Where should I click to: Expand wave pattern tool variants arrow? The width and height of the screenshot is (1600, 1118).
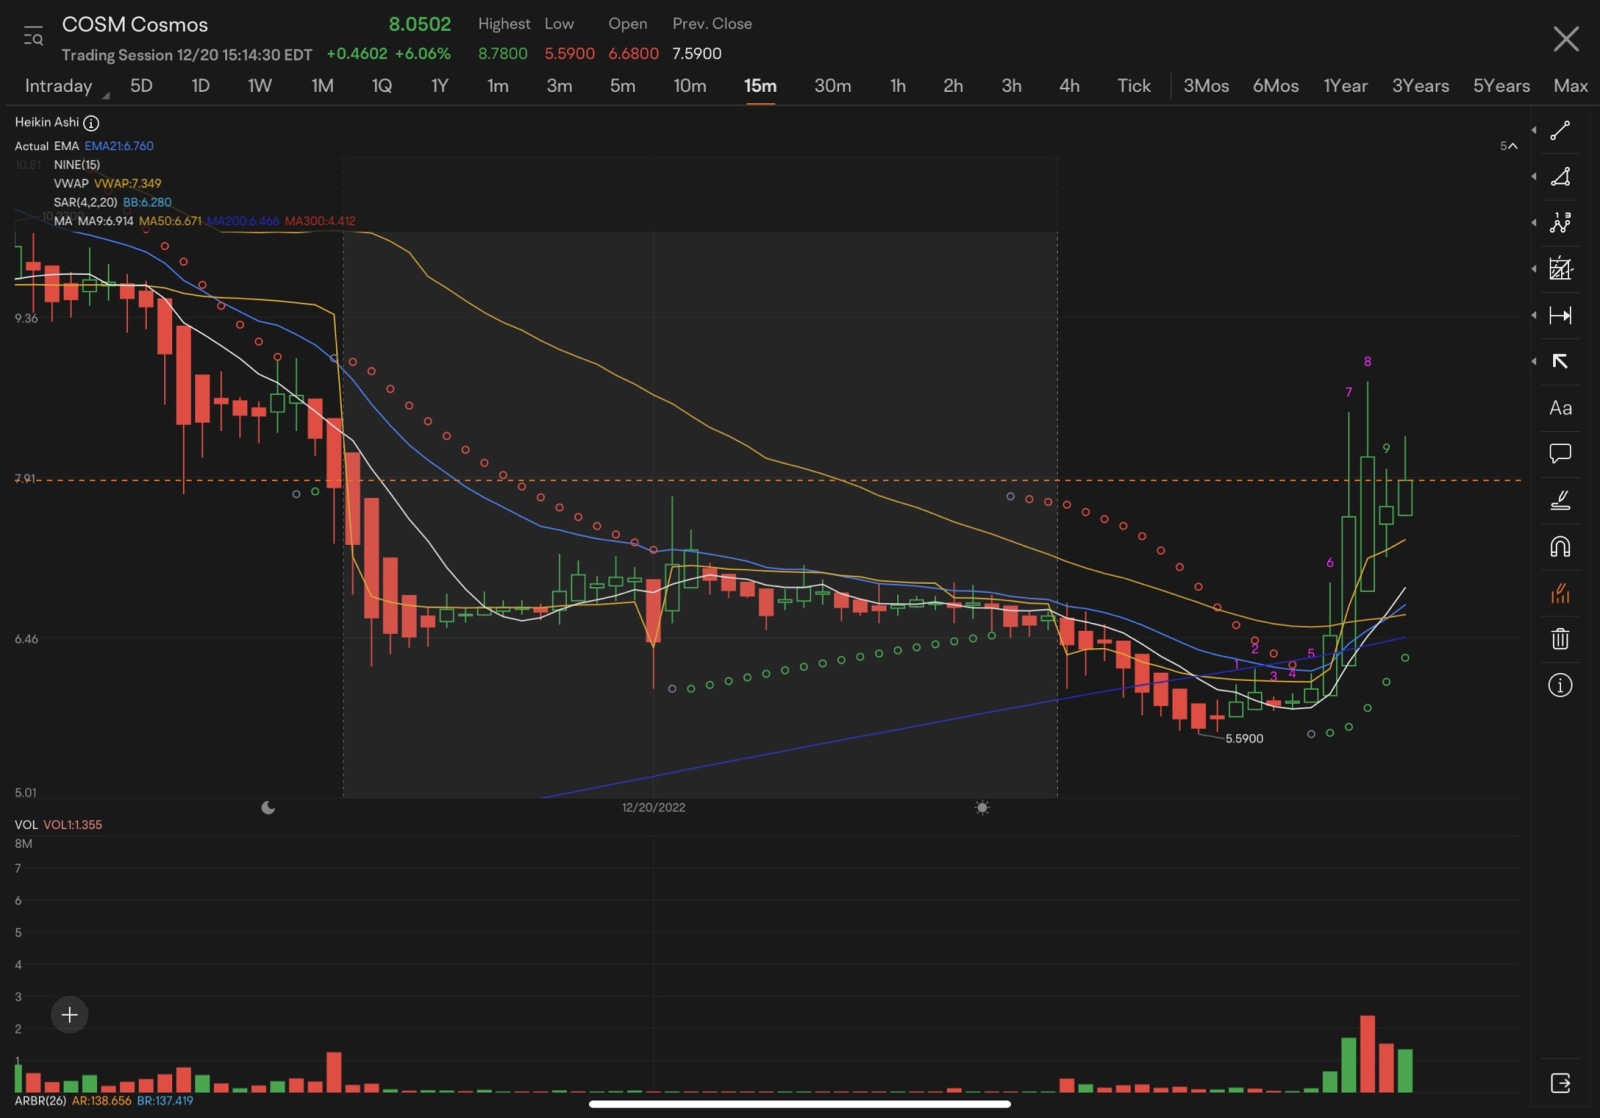click(x=1534, y=223)
